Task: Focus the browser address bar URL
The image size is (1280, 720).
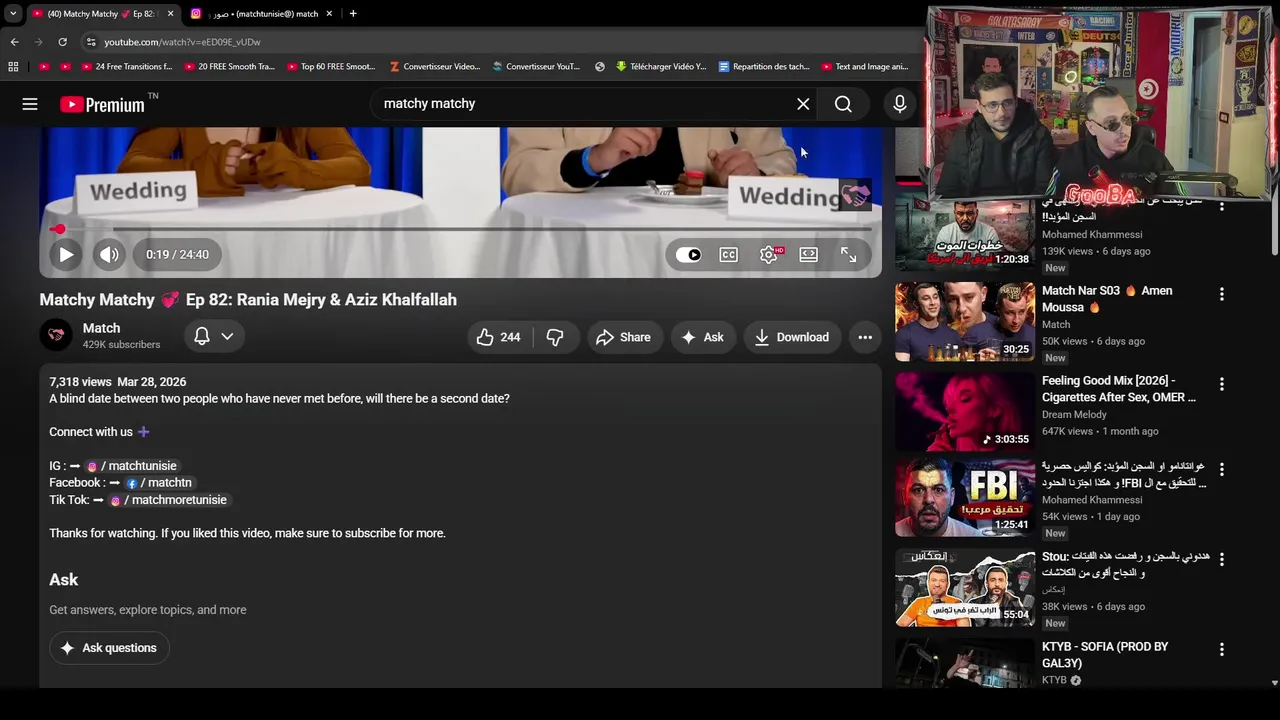Action: tap(182, 42)
